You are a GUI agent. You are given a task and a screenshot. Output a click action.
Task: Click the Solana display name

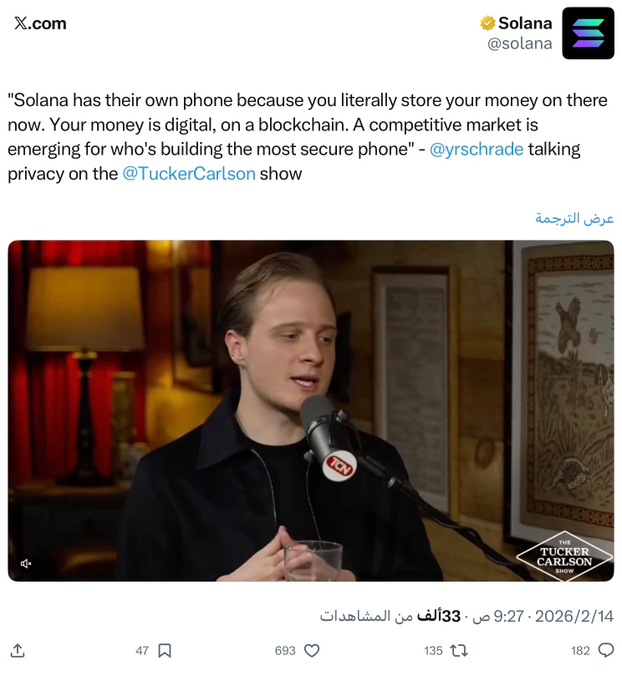[x=525, y=23]
